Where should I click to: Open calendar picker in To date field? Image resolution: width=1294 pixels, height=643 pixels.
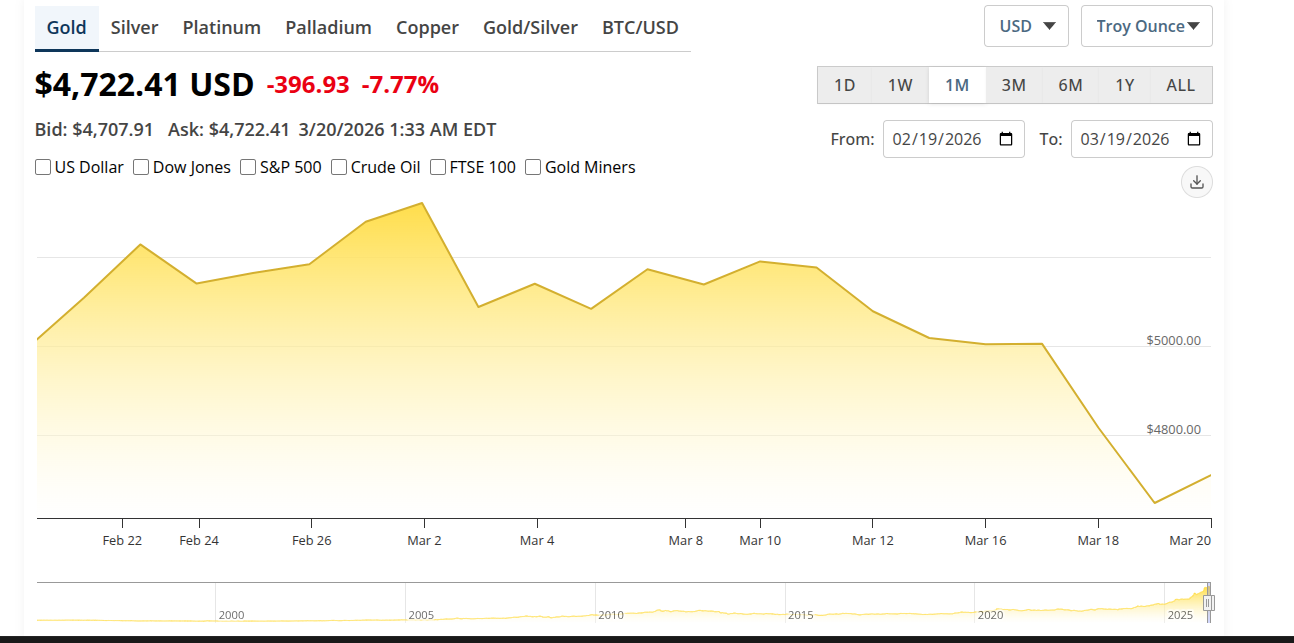[x=1194, y=139]
